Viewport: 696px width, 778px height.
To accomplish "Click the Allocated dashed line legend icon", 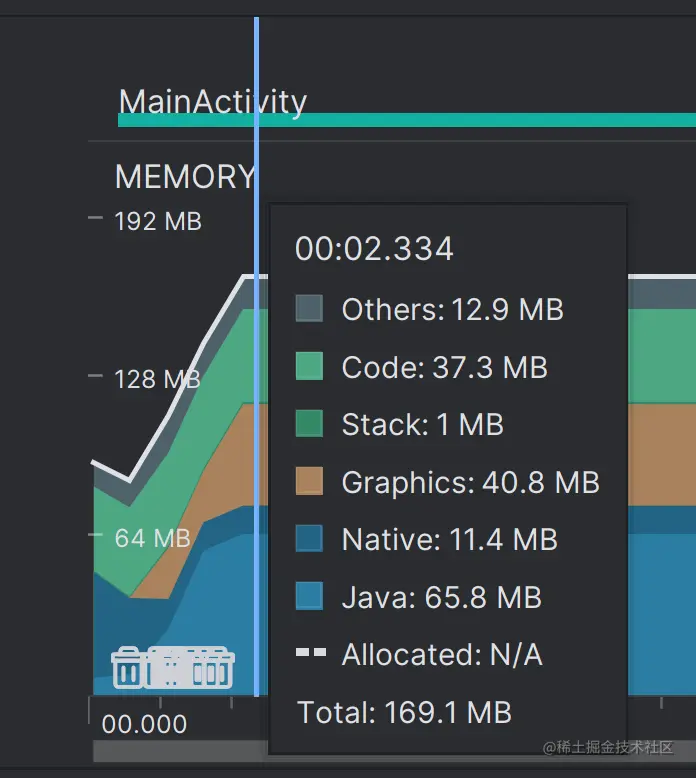I will [311, 653].
